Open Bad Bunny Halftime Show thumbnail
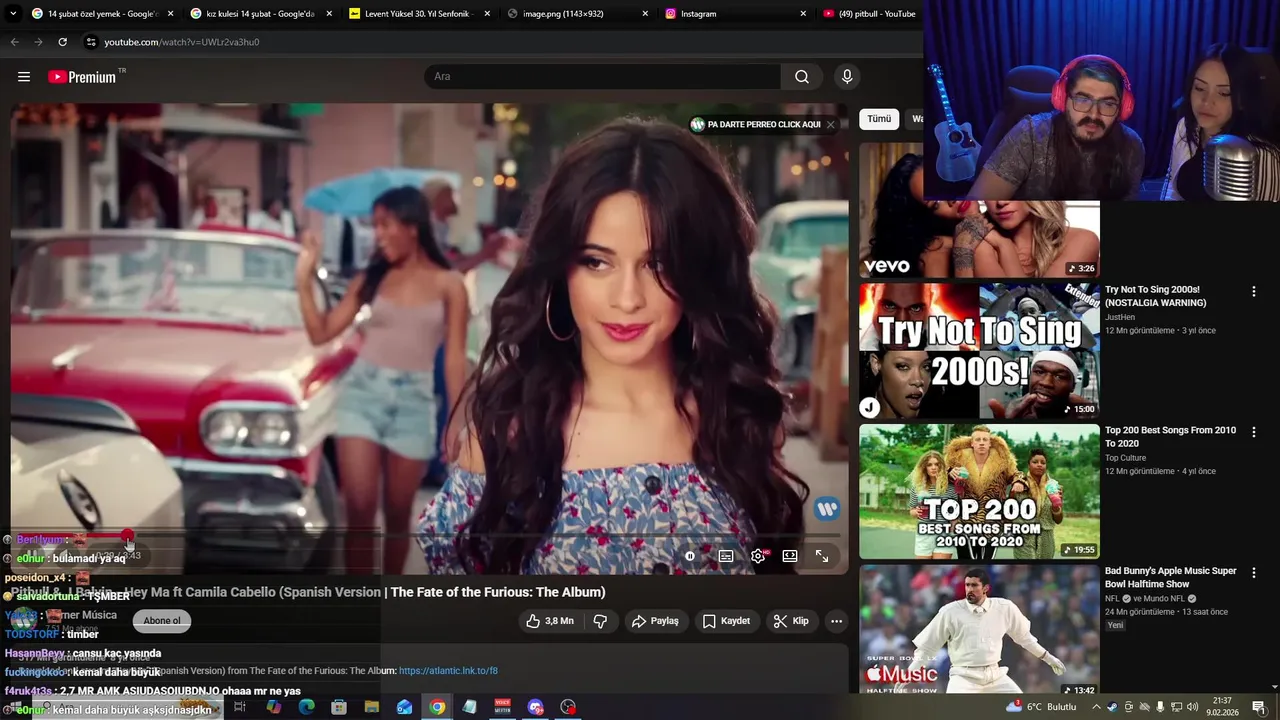The image size is (1280, 720). click(x=979, y=630)
